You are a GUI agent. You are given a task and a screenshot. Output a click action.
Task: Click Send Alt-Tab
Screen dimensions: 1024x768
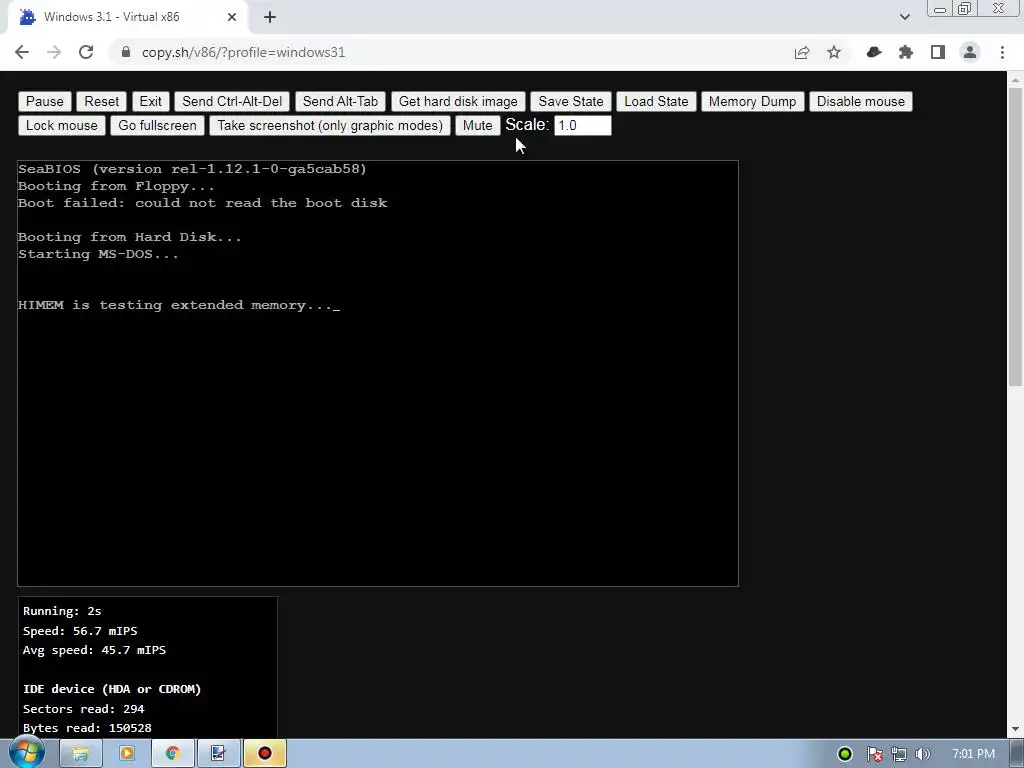[x=340, y=101]
